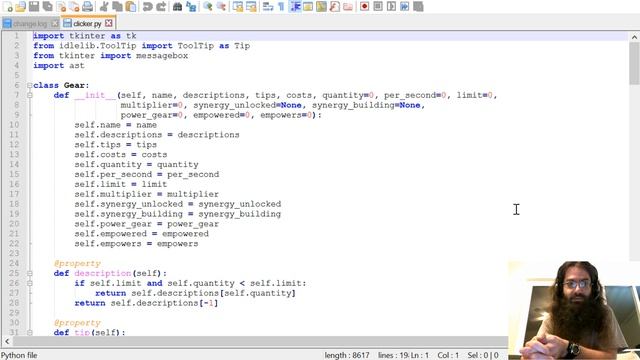Open Find with the binoculars icon
Screen dimensions: 640x360
coord(178,6)
